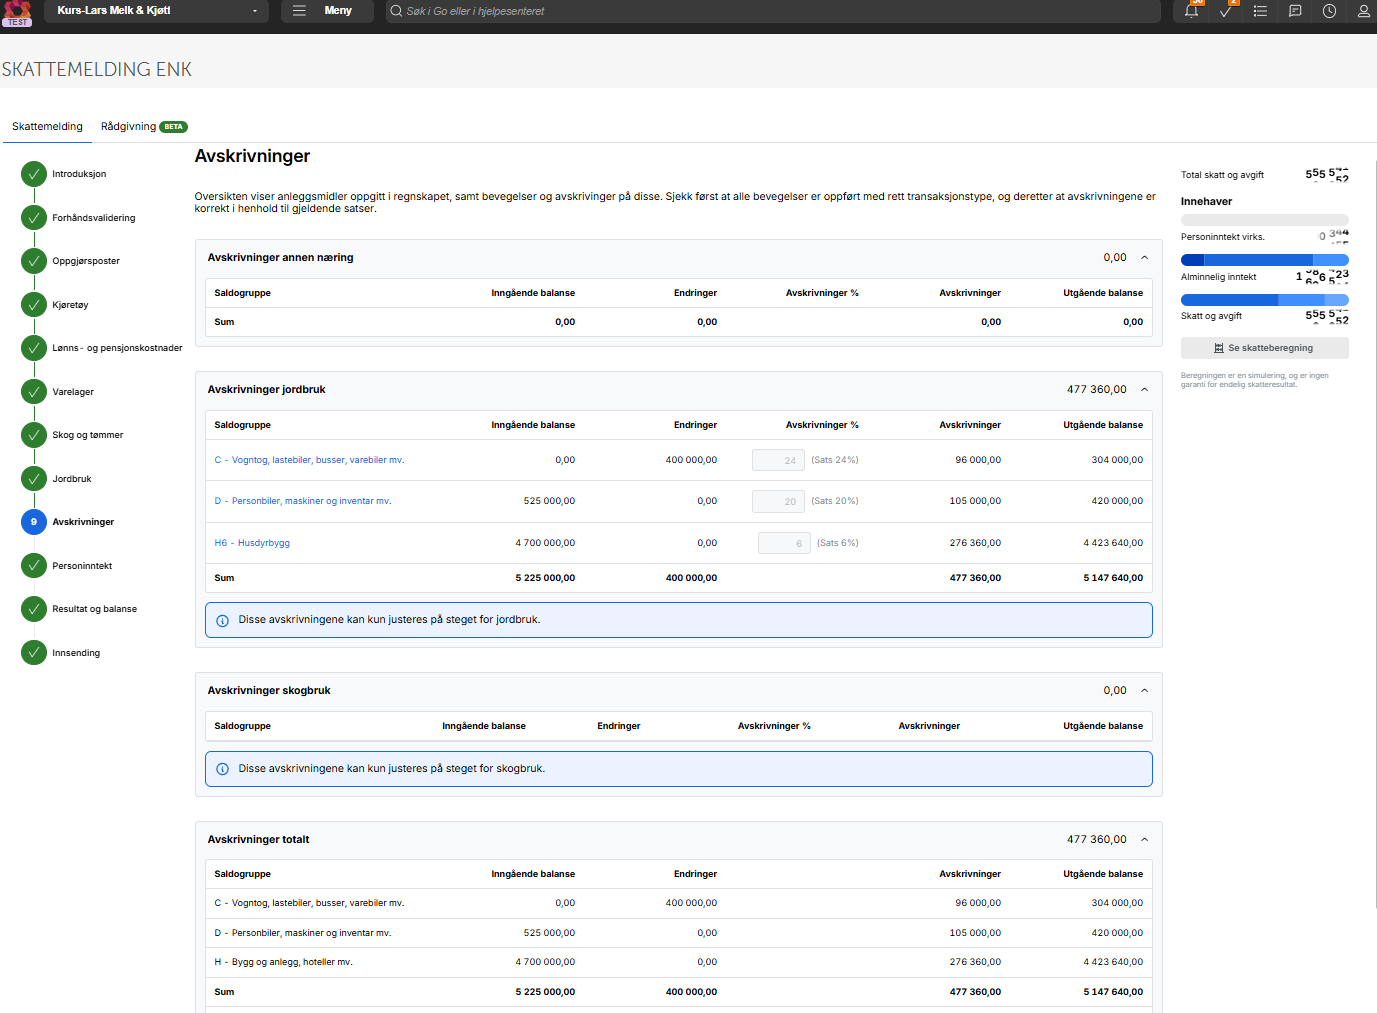Viewport: 1377px width, 1013px height.
Task: Open the clock history icon
Action: pyautogui.click(x=1329, y=11)
